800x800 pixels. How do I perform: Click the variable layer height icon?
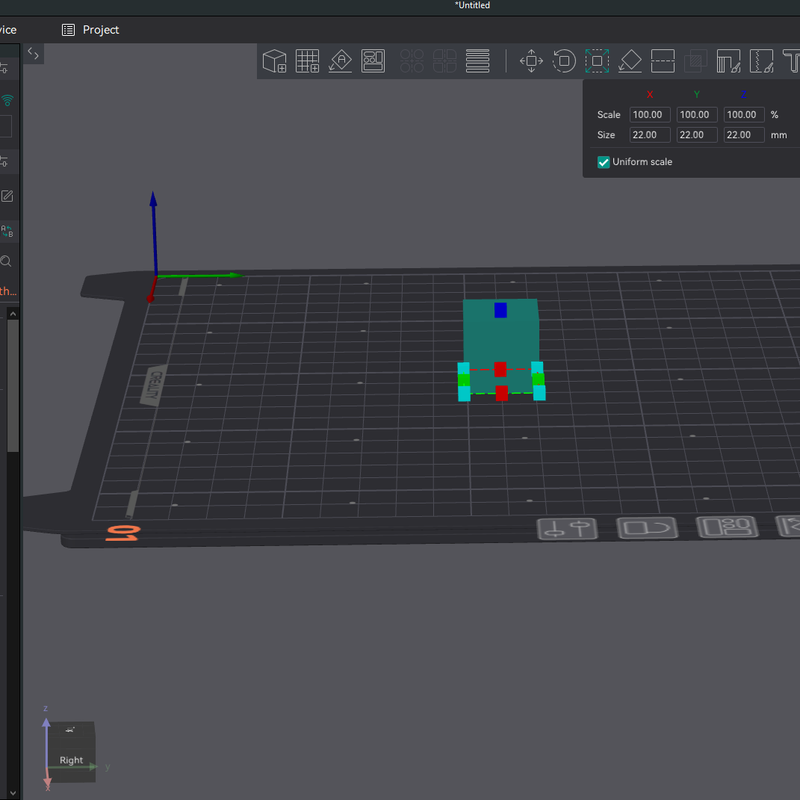[x=478, y=61]
